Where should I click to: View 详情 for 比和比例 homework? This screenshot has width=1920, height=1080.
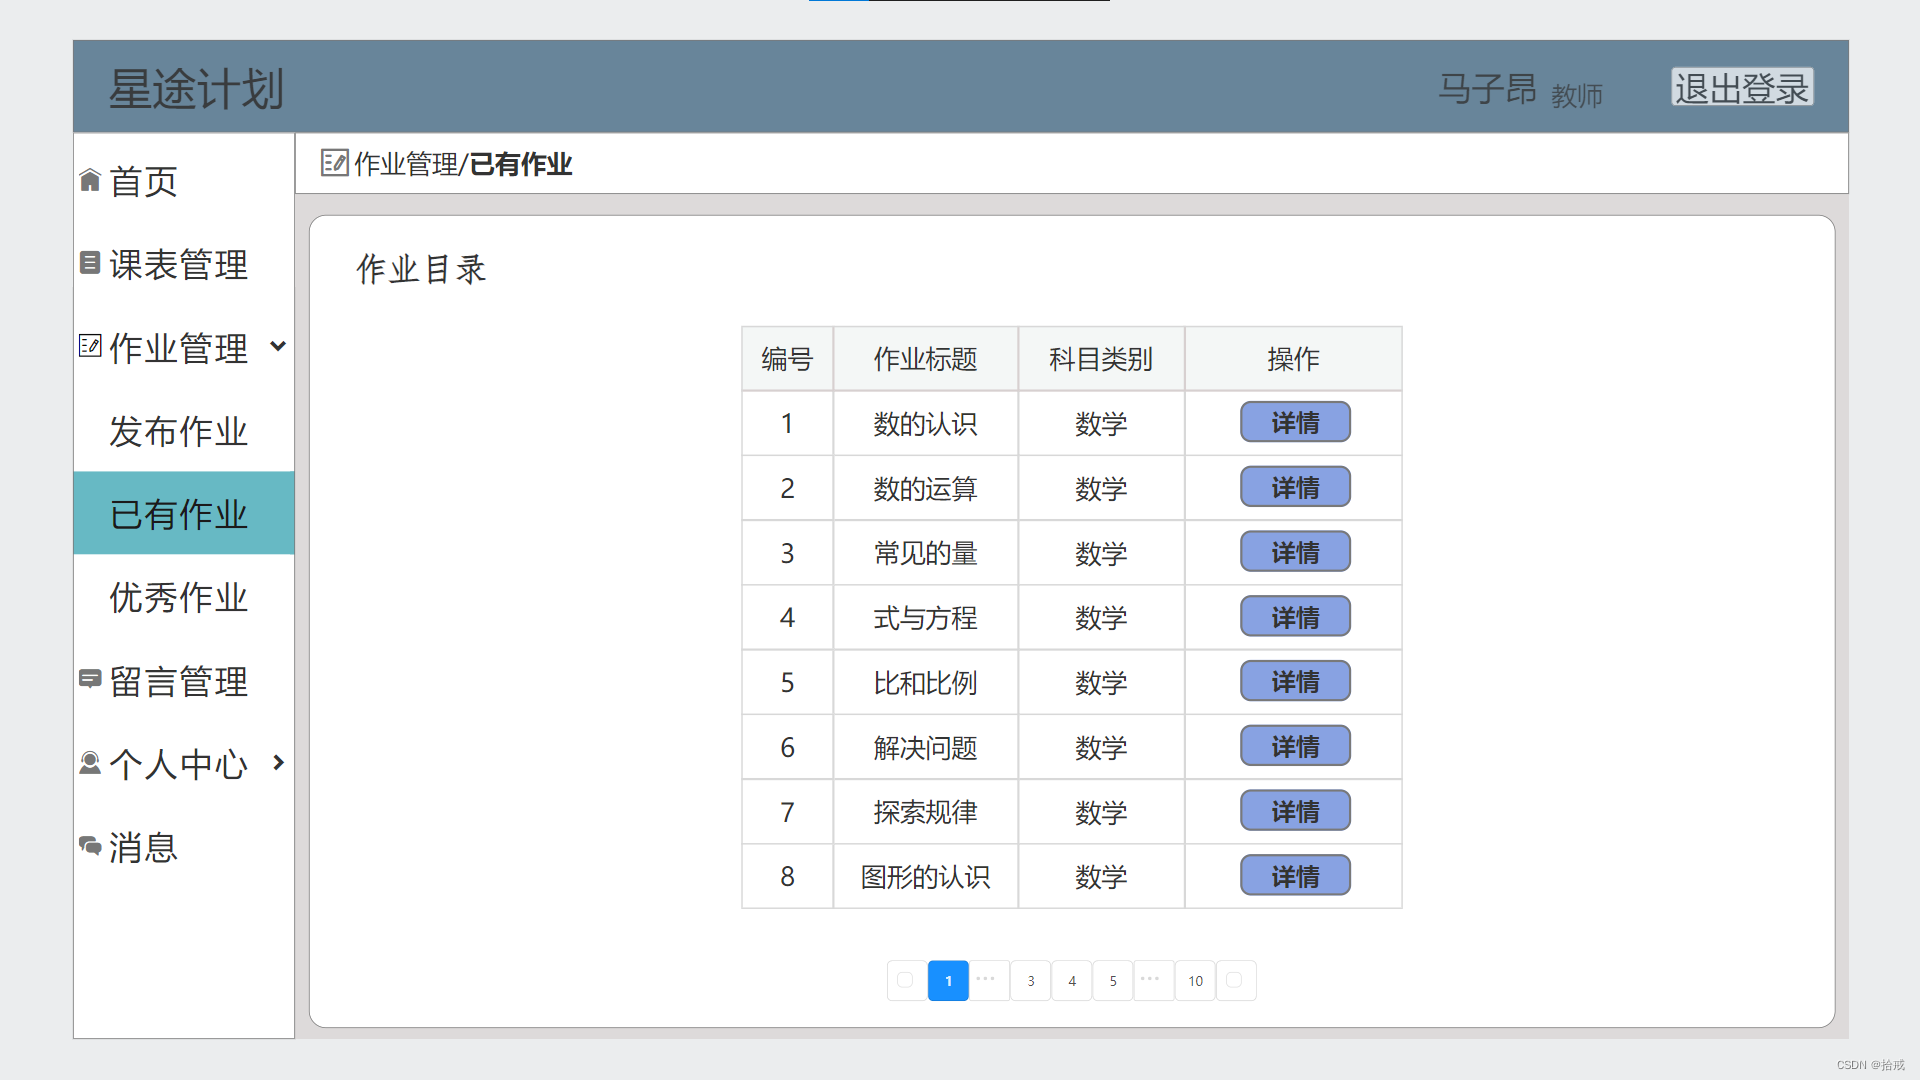(x=1295, y=682)
